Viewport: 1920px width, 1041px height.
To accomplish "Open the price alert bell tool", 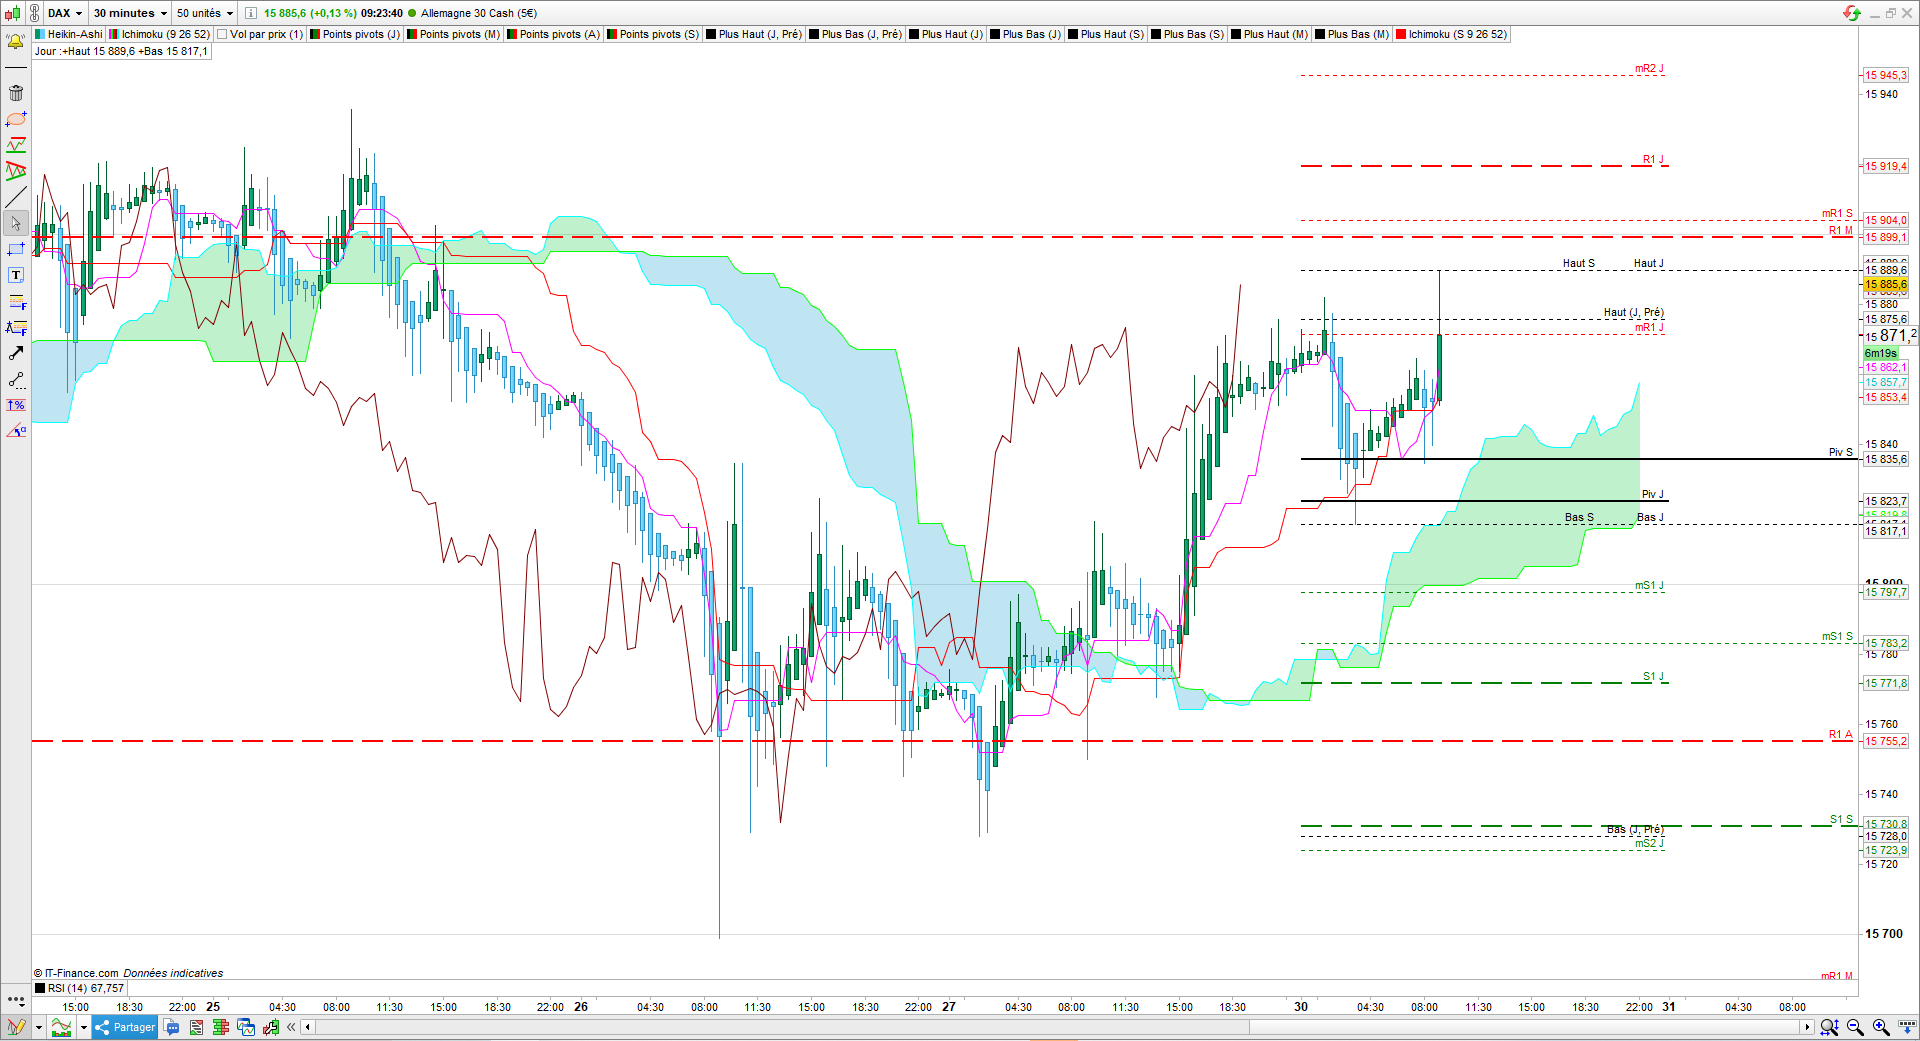I will coord(16,42).
